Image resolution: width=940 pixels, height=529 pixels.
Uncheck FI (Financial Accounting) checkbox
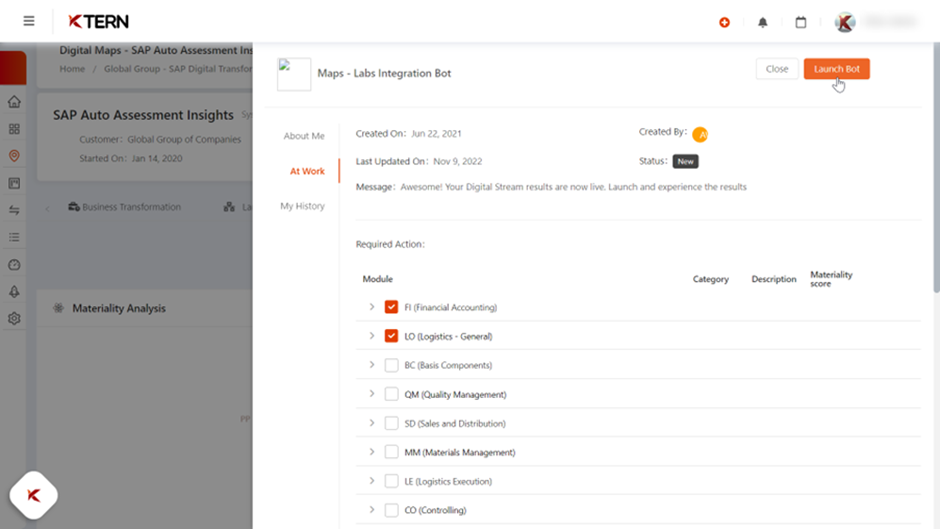[x=391, y=307]
